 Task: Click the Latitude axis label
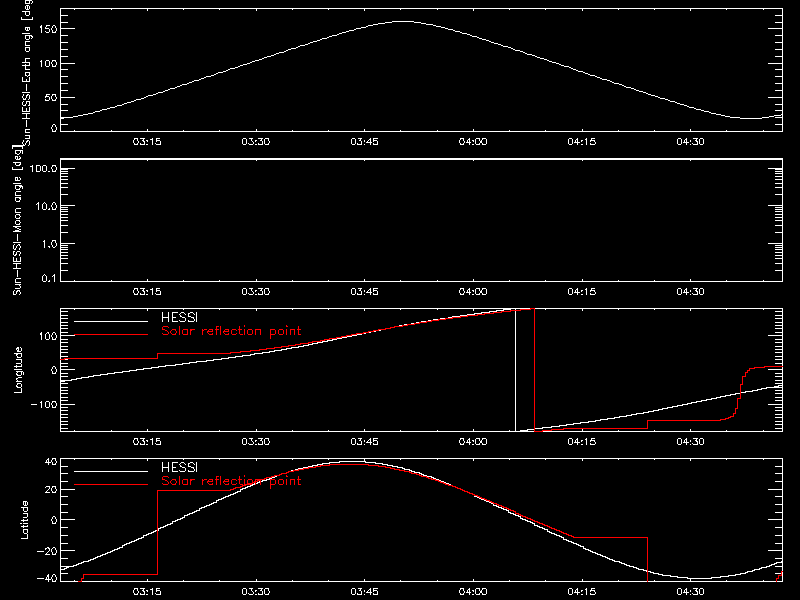(24, 520)
